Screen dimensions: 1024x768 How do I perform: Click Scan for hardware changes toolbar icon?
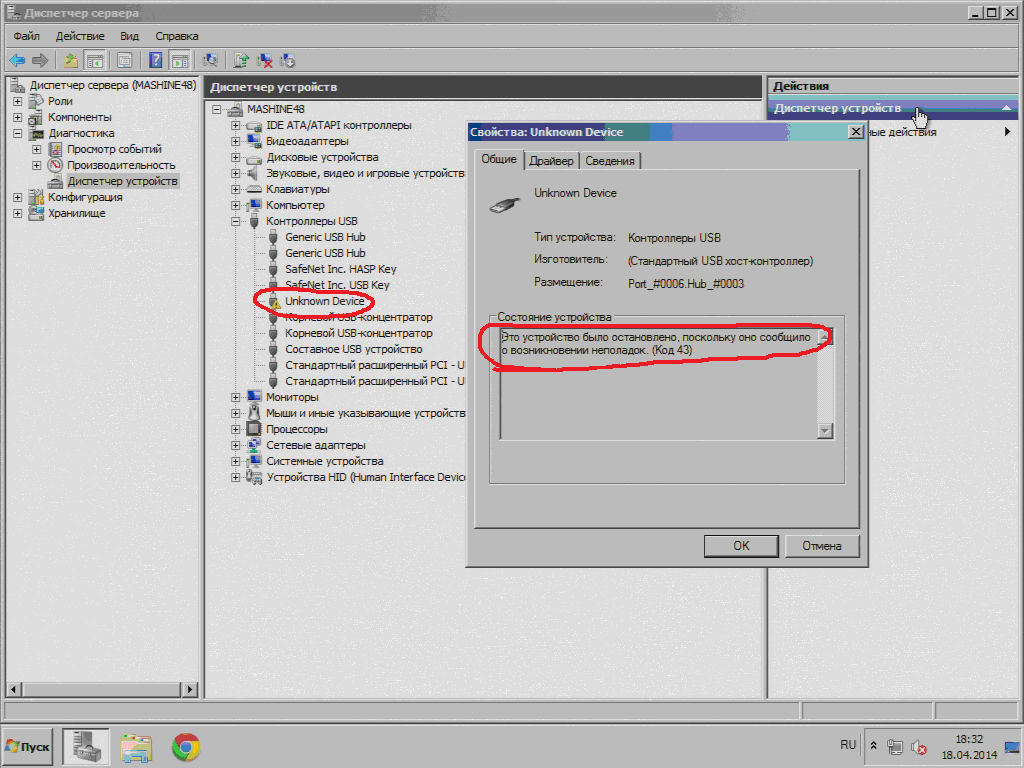211,60
